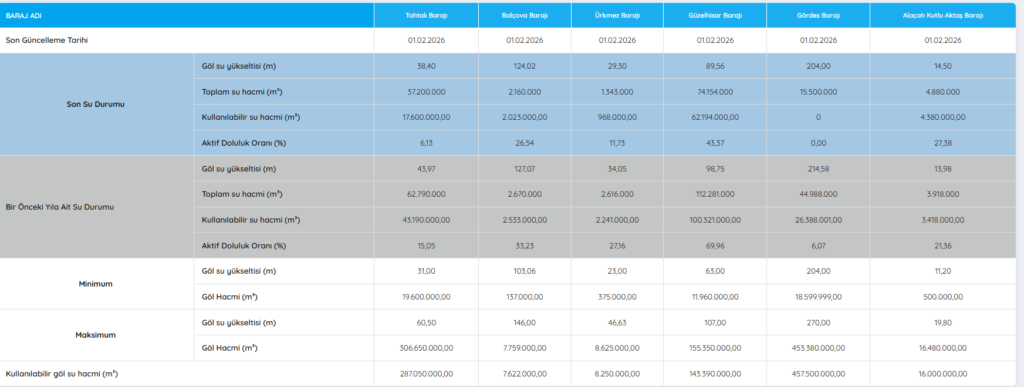This screenshot has width=1024, height=387.
Task: Click Göl Hacmi (m³) label in Minimum section
Action: click(x=229, y=297)
